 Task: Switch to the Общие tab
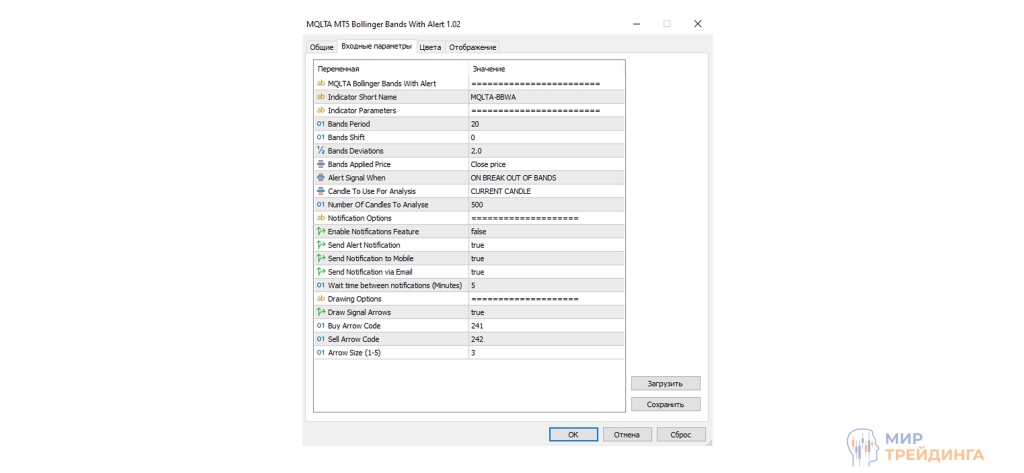tap(321, 47)
